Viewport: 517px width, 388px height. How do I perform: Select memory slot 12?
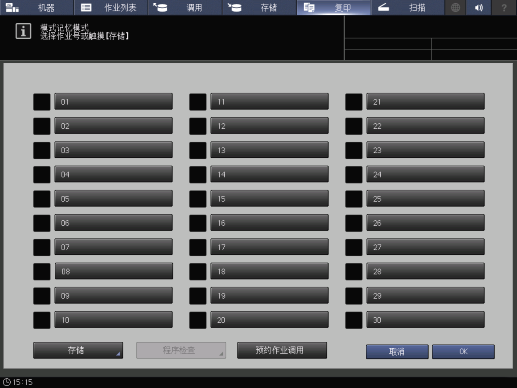[270, 126]
